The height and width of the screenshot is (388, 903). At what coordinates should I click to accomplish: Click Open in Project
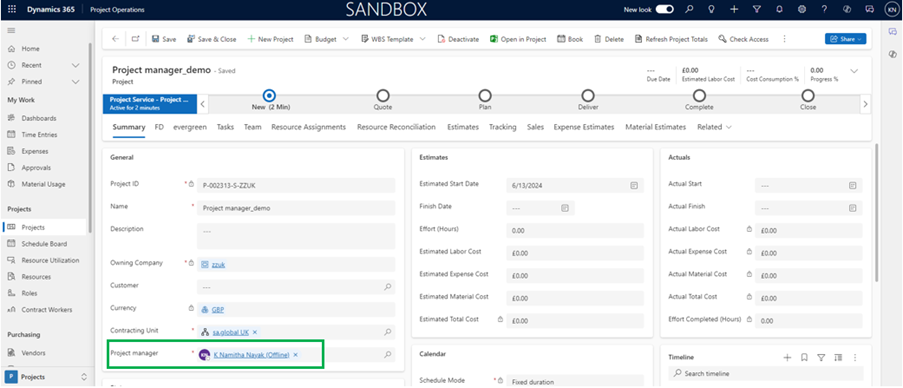pyautogui.click(x=518, y=39)
